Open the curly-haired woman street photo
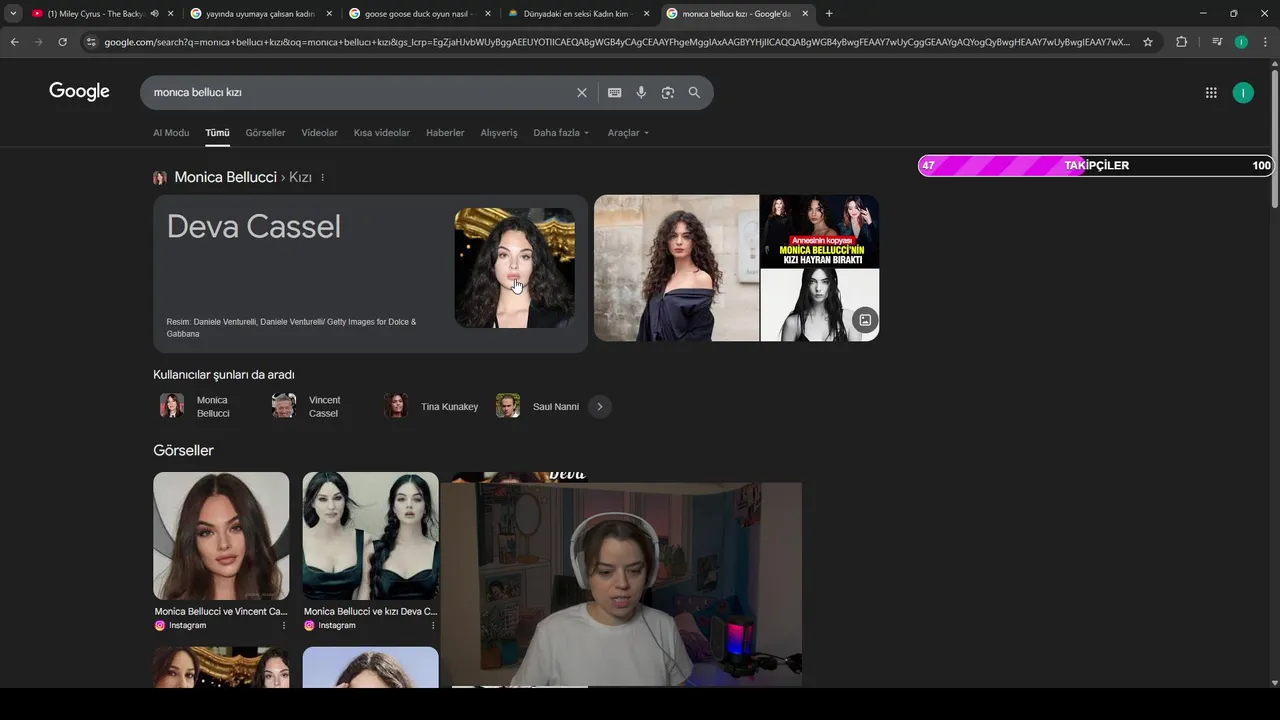This screenshot has width=1280, height=720. tap(676, 268)
